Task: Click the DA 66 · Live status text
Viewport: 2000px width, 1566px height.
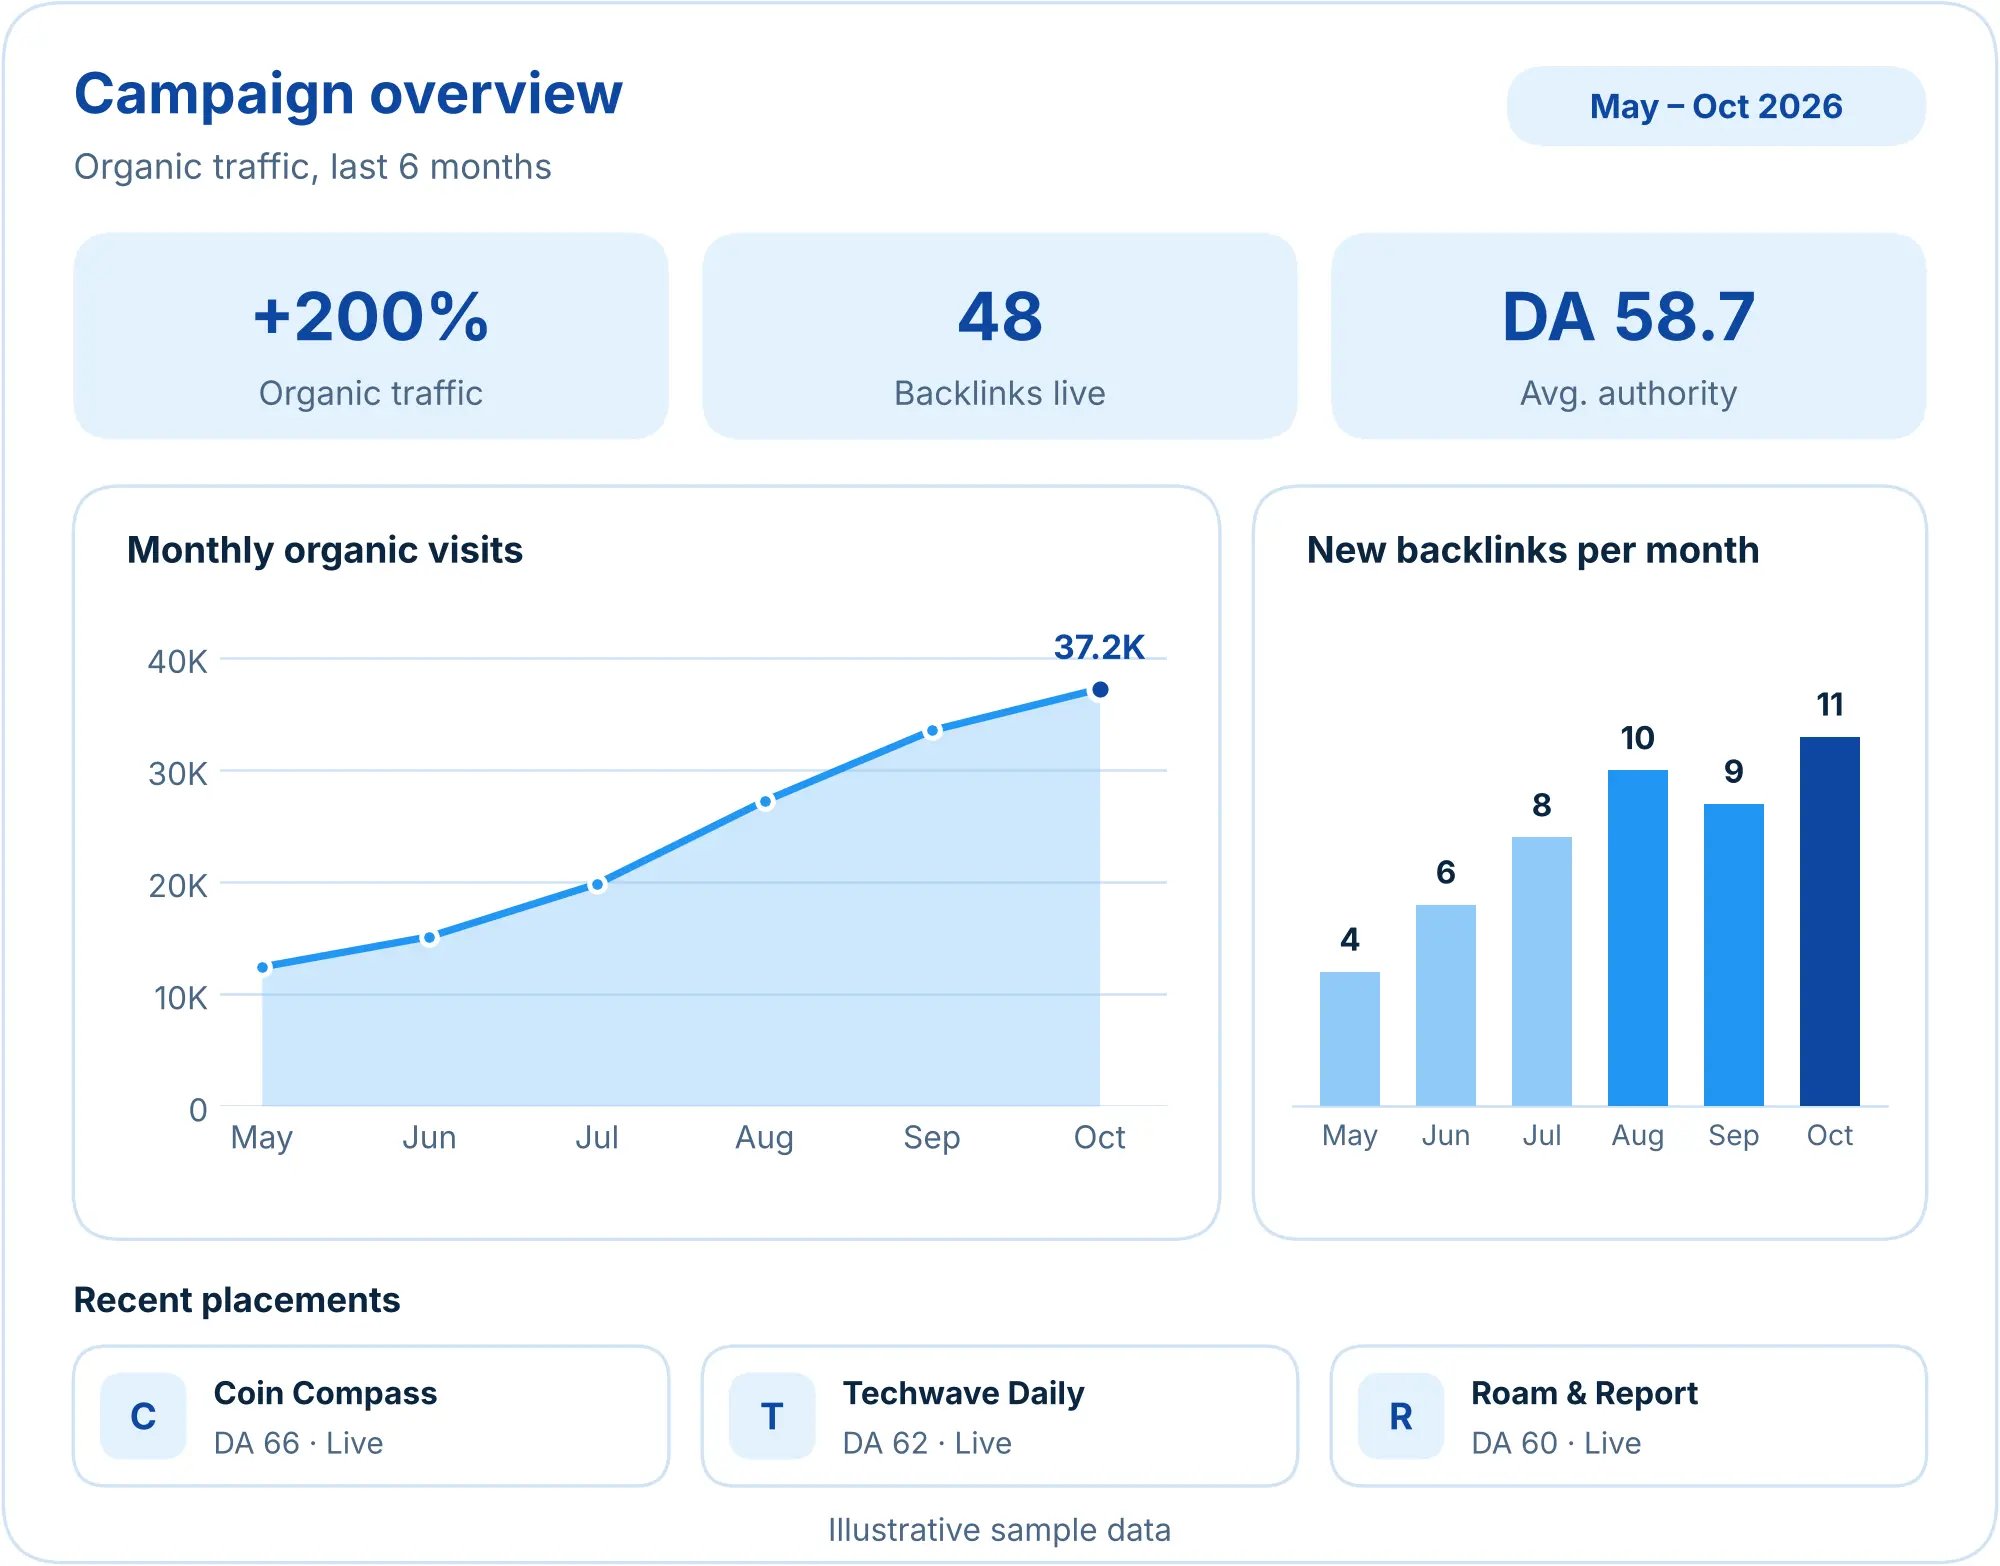Action: coord(299,1443)
